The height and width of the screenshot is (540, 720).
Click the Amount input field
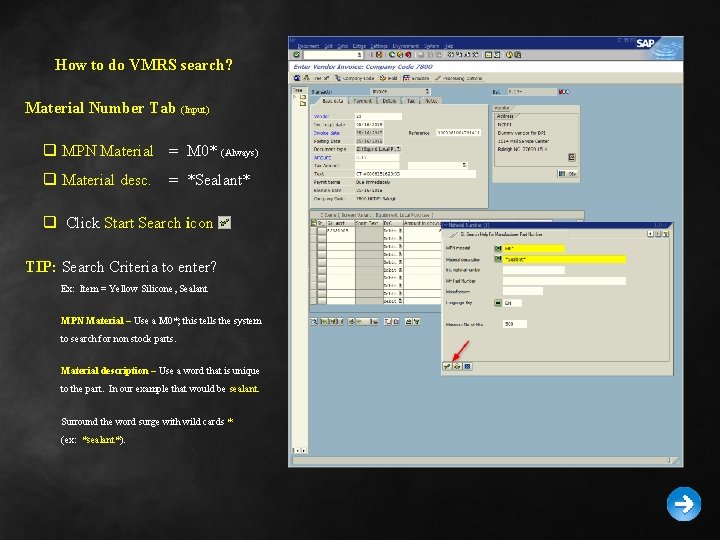[x=377, y=158]
